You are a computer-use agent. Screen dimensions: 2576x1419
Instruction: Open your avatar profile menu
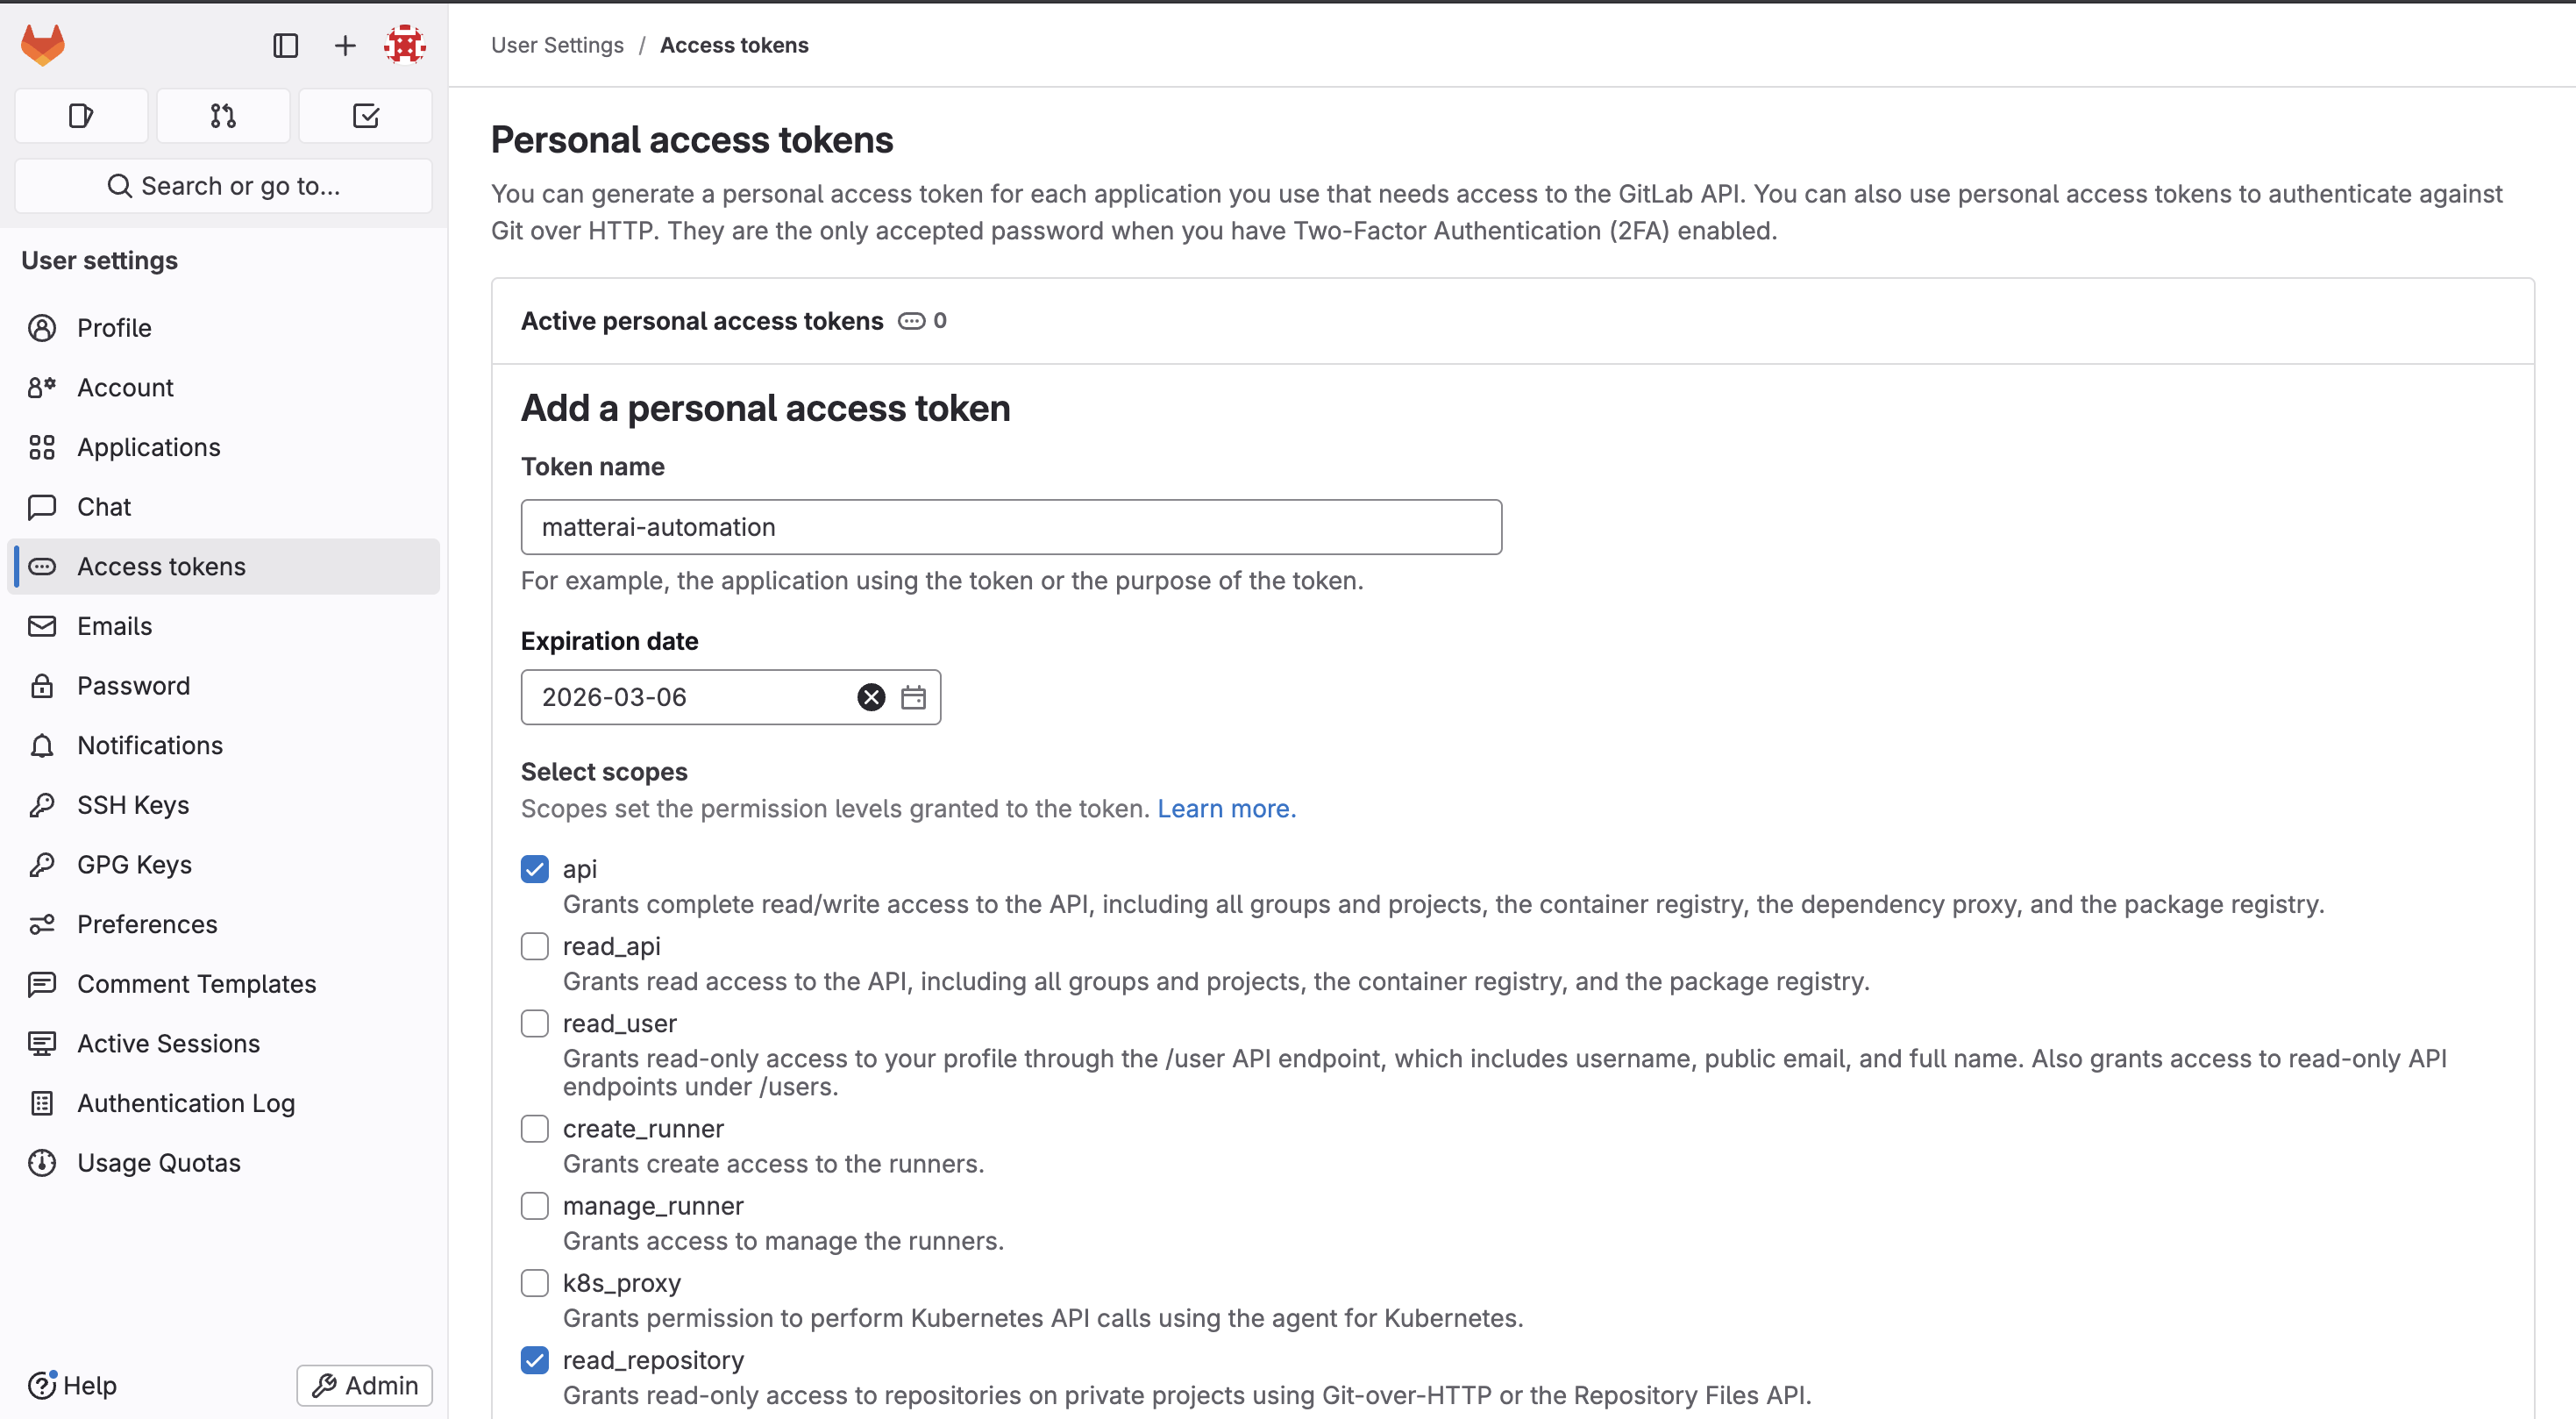point(405,45)
